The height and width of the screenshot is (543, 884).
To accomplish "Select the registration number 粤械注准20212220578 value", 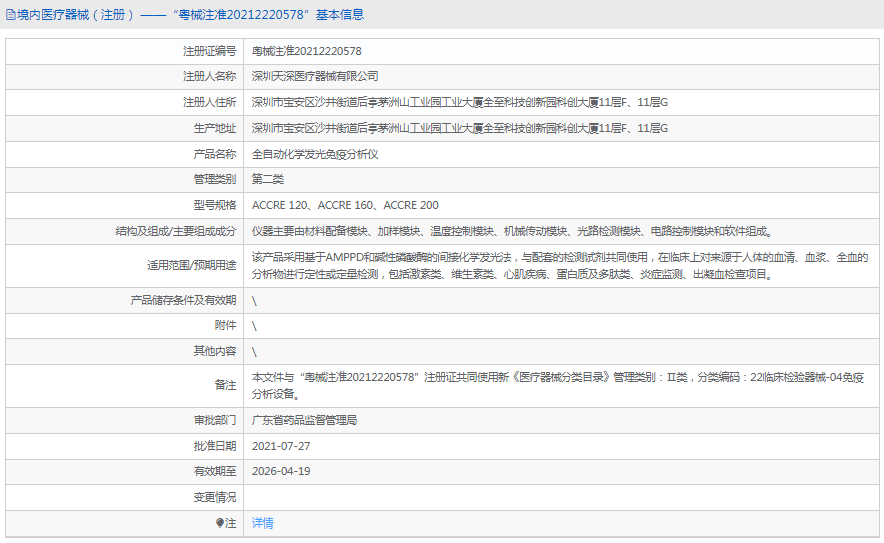I will click(x=307, y=51).
